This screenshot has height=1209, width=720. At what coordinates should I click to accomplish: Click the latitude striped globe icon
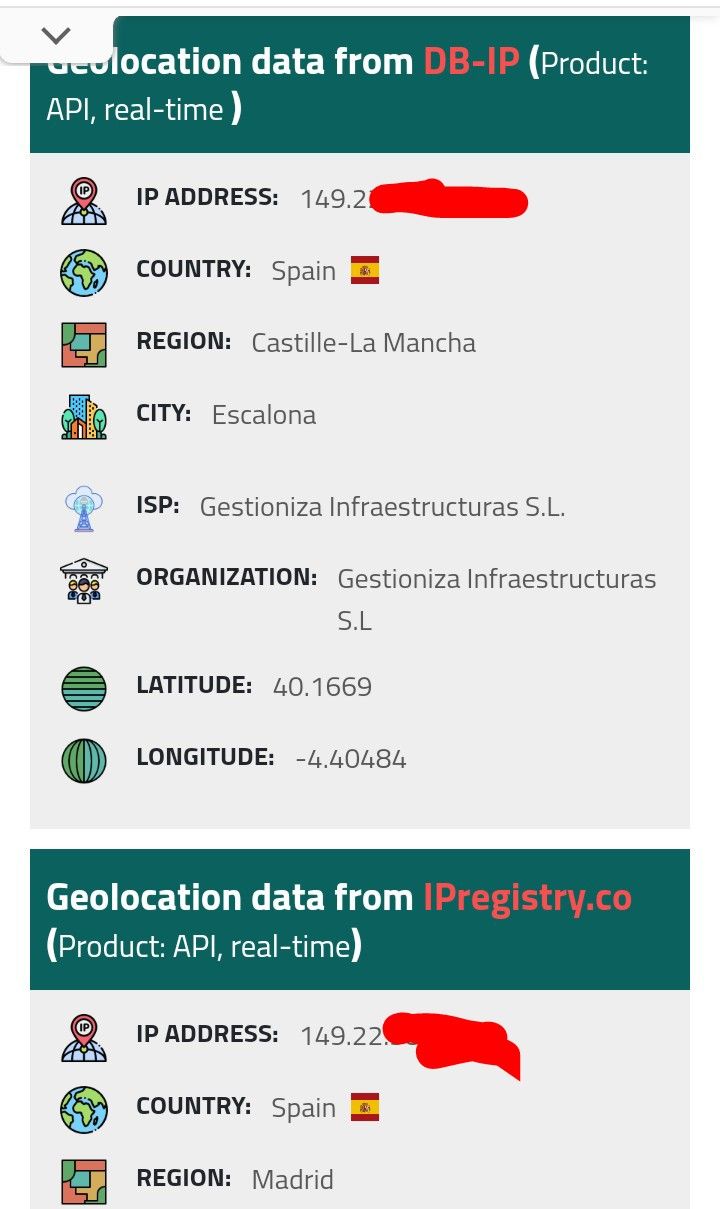click(84, 688)
